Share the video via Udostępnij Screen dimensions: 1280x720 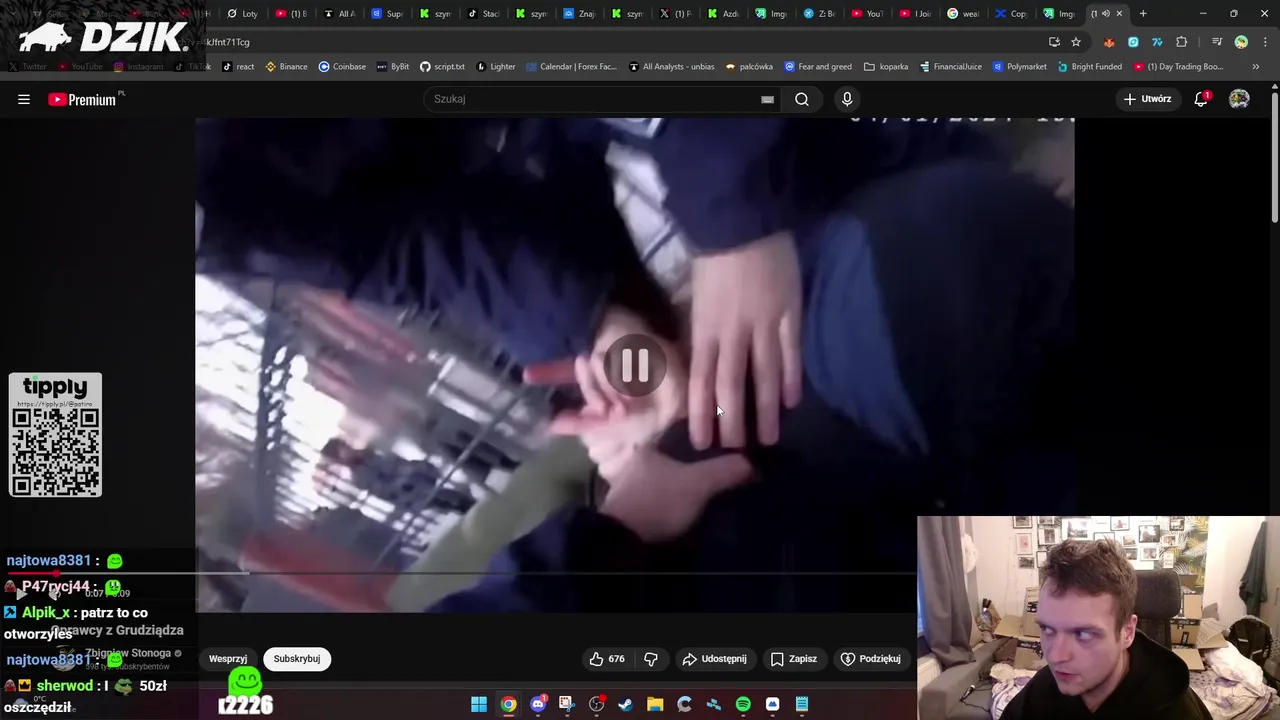pyautogui.click(x=714, y=659)
